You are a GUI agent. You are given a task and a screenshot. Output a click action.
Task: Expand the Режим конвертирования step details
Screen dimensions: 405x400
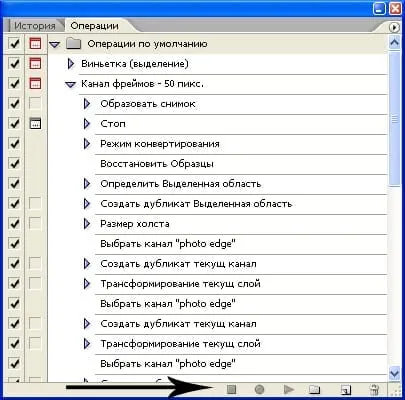87,144
